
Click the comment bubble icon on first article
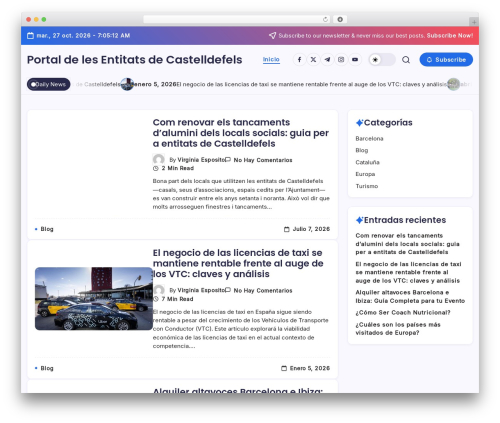point(228,160)
